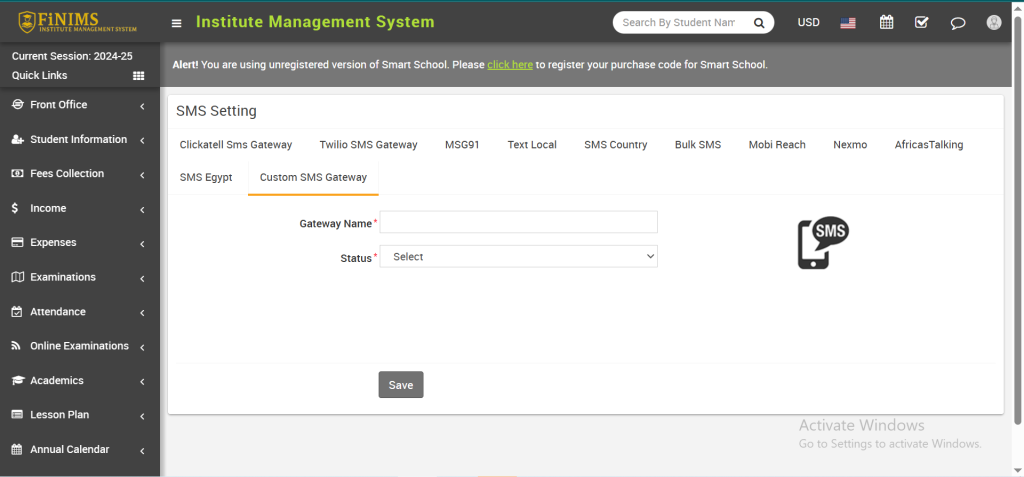
Task: Expand the Fees Collection sidebar menu
Action: [x=80, y=174]
